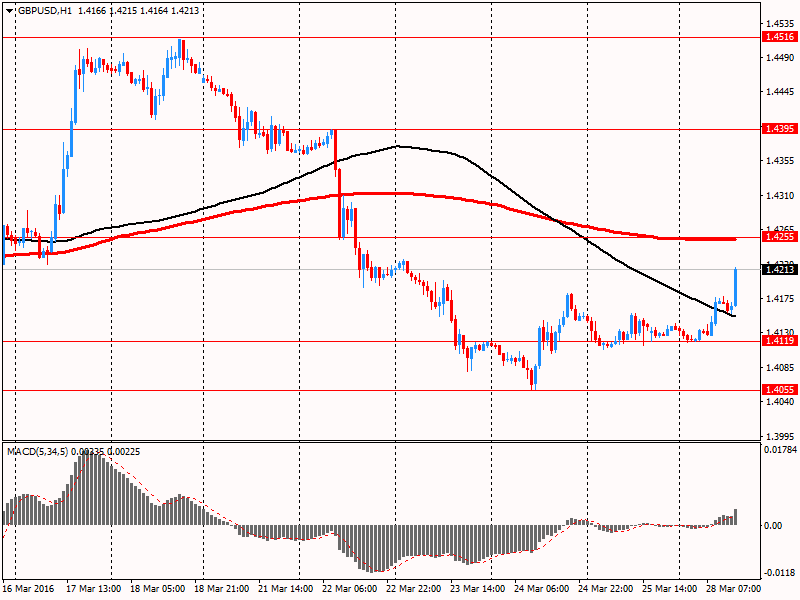Screen dimensions: 800x600
Task: Click the 23 Mar 14:00 time label
Action: 478,589
